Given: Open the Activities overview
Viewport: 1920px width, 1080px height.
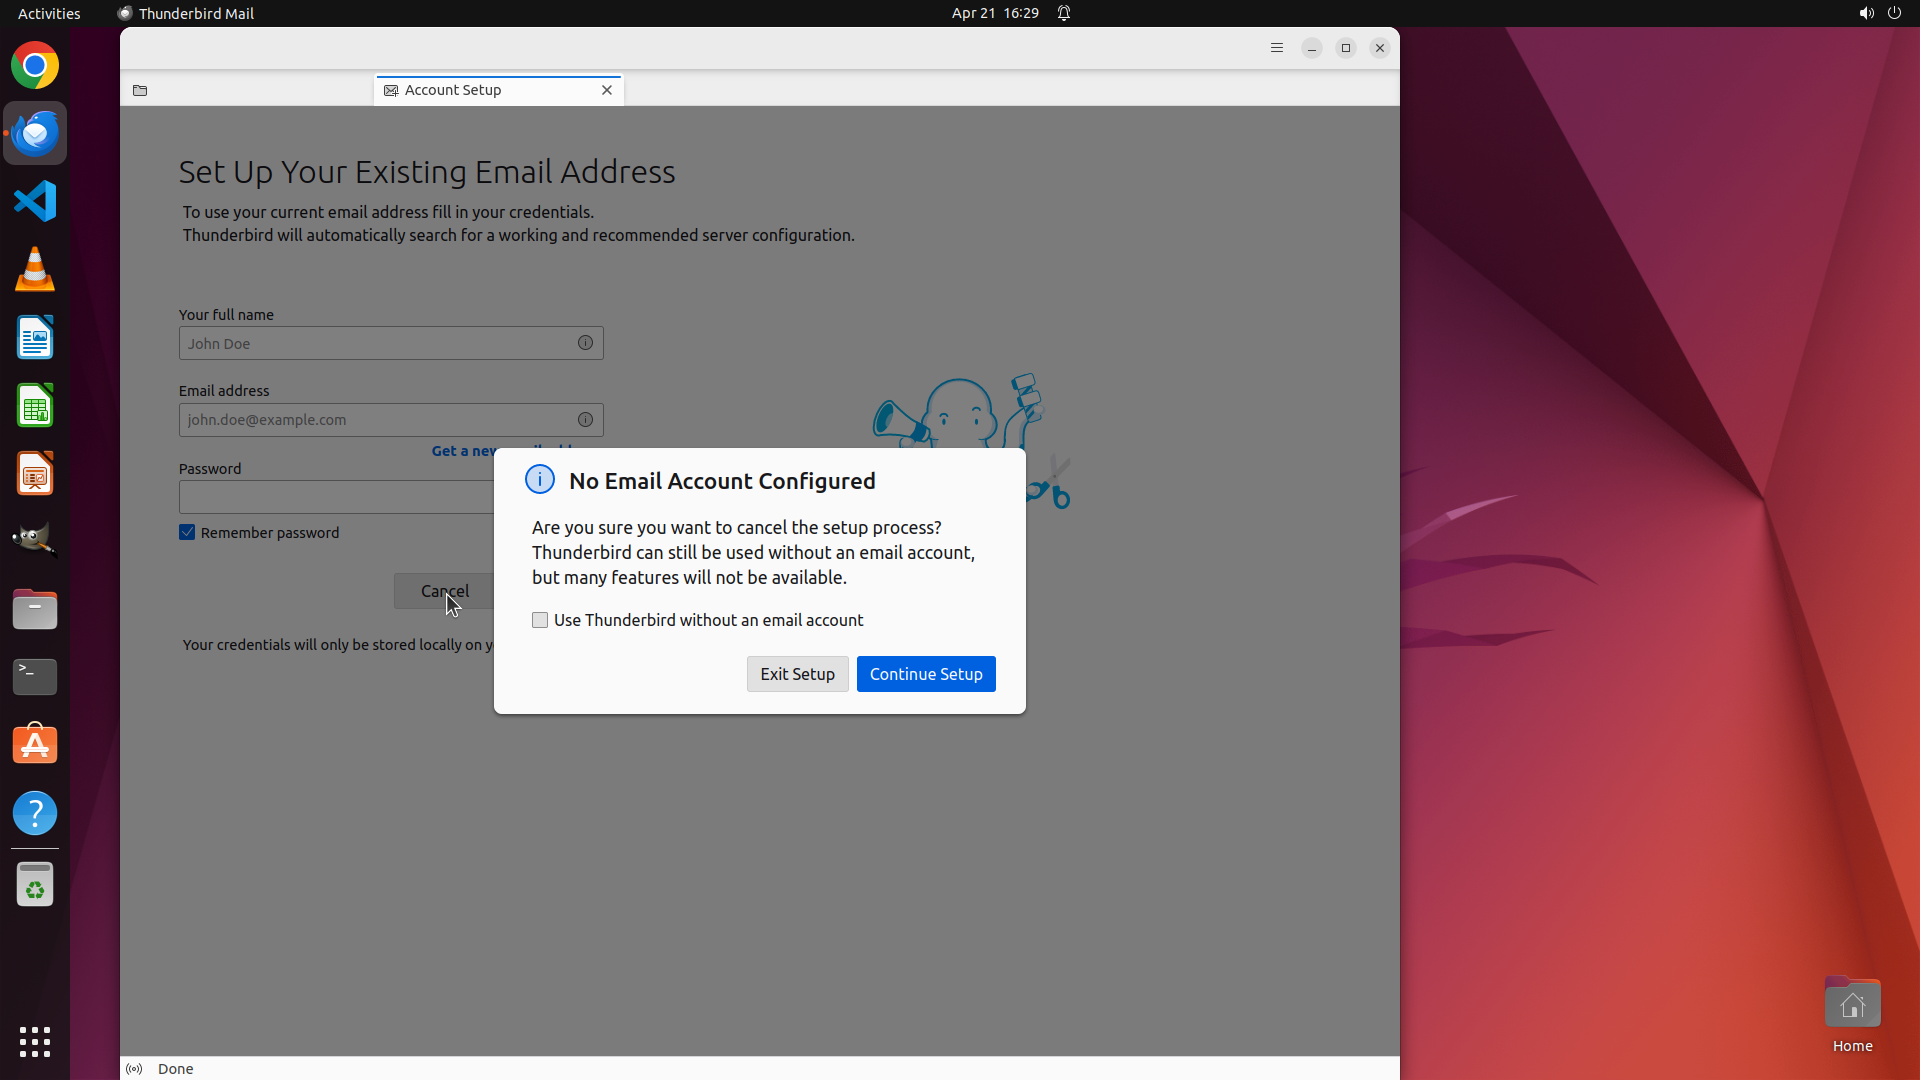Looking at the screenshot, I should [x=49, y=13].
